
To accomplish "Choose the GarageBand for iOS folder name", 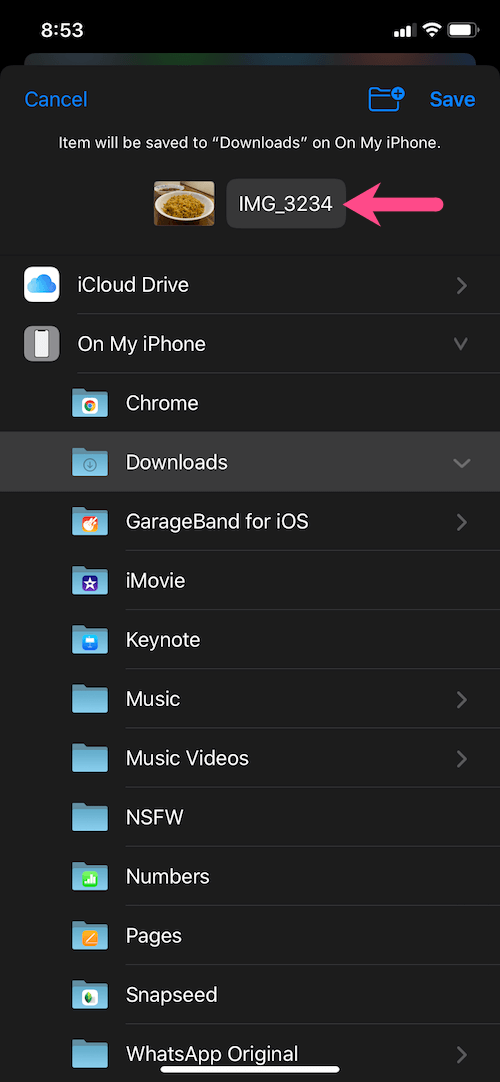I will point(217,522).
